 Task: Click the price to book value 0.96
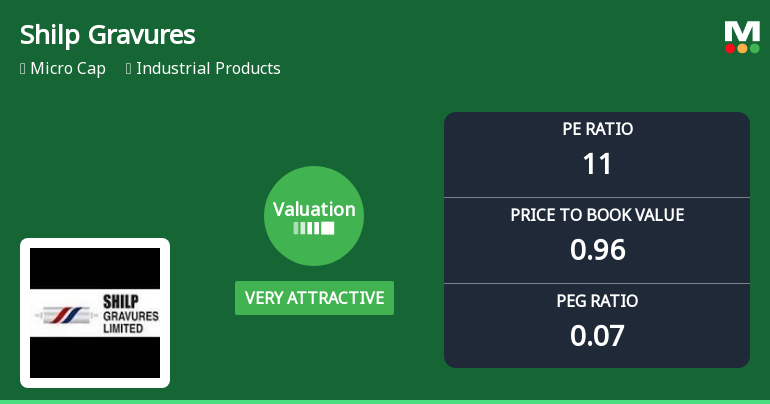click(x=598, y=250)
